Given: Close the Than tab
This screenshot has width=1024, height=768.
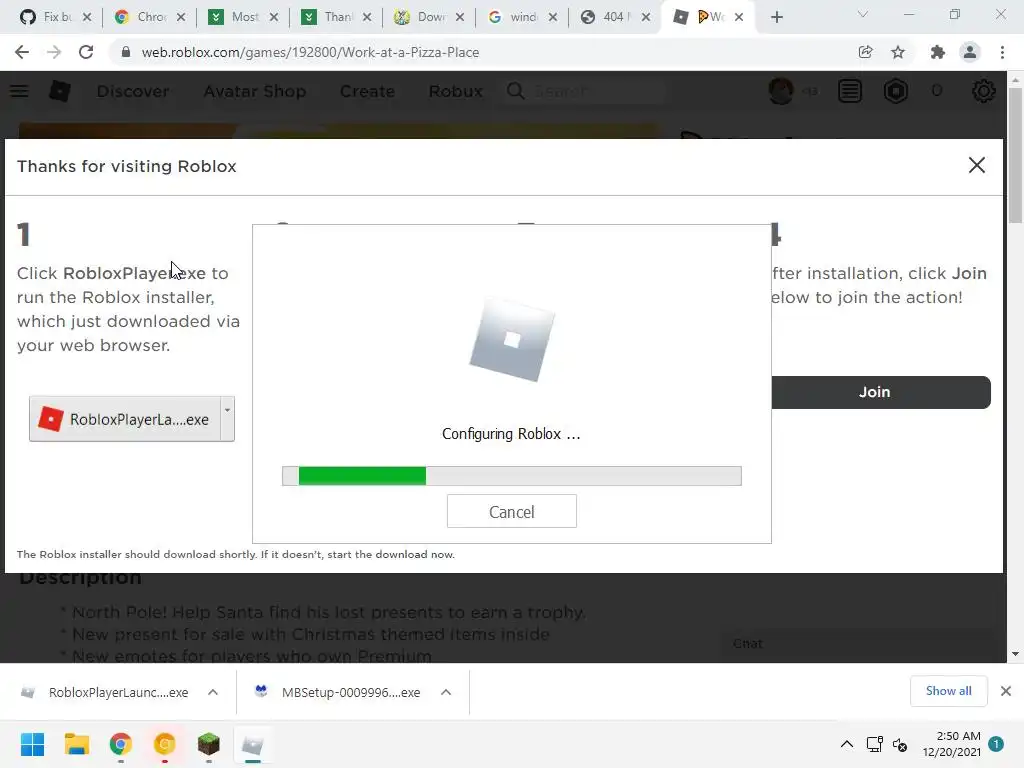Looking at the screenshot, I should click(x=367, y=17).
